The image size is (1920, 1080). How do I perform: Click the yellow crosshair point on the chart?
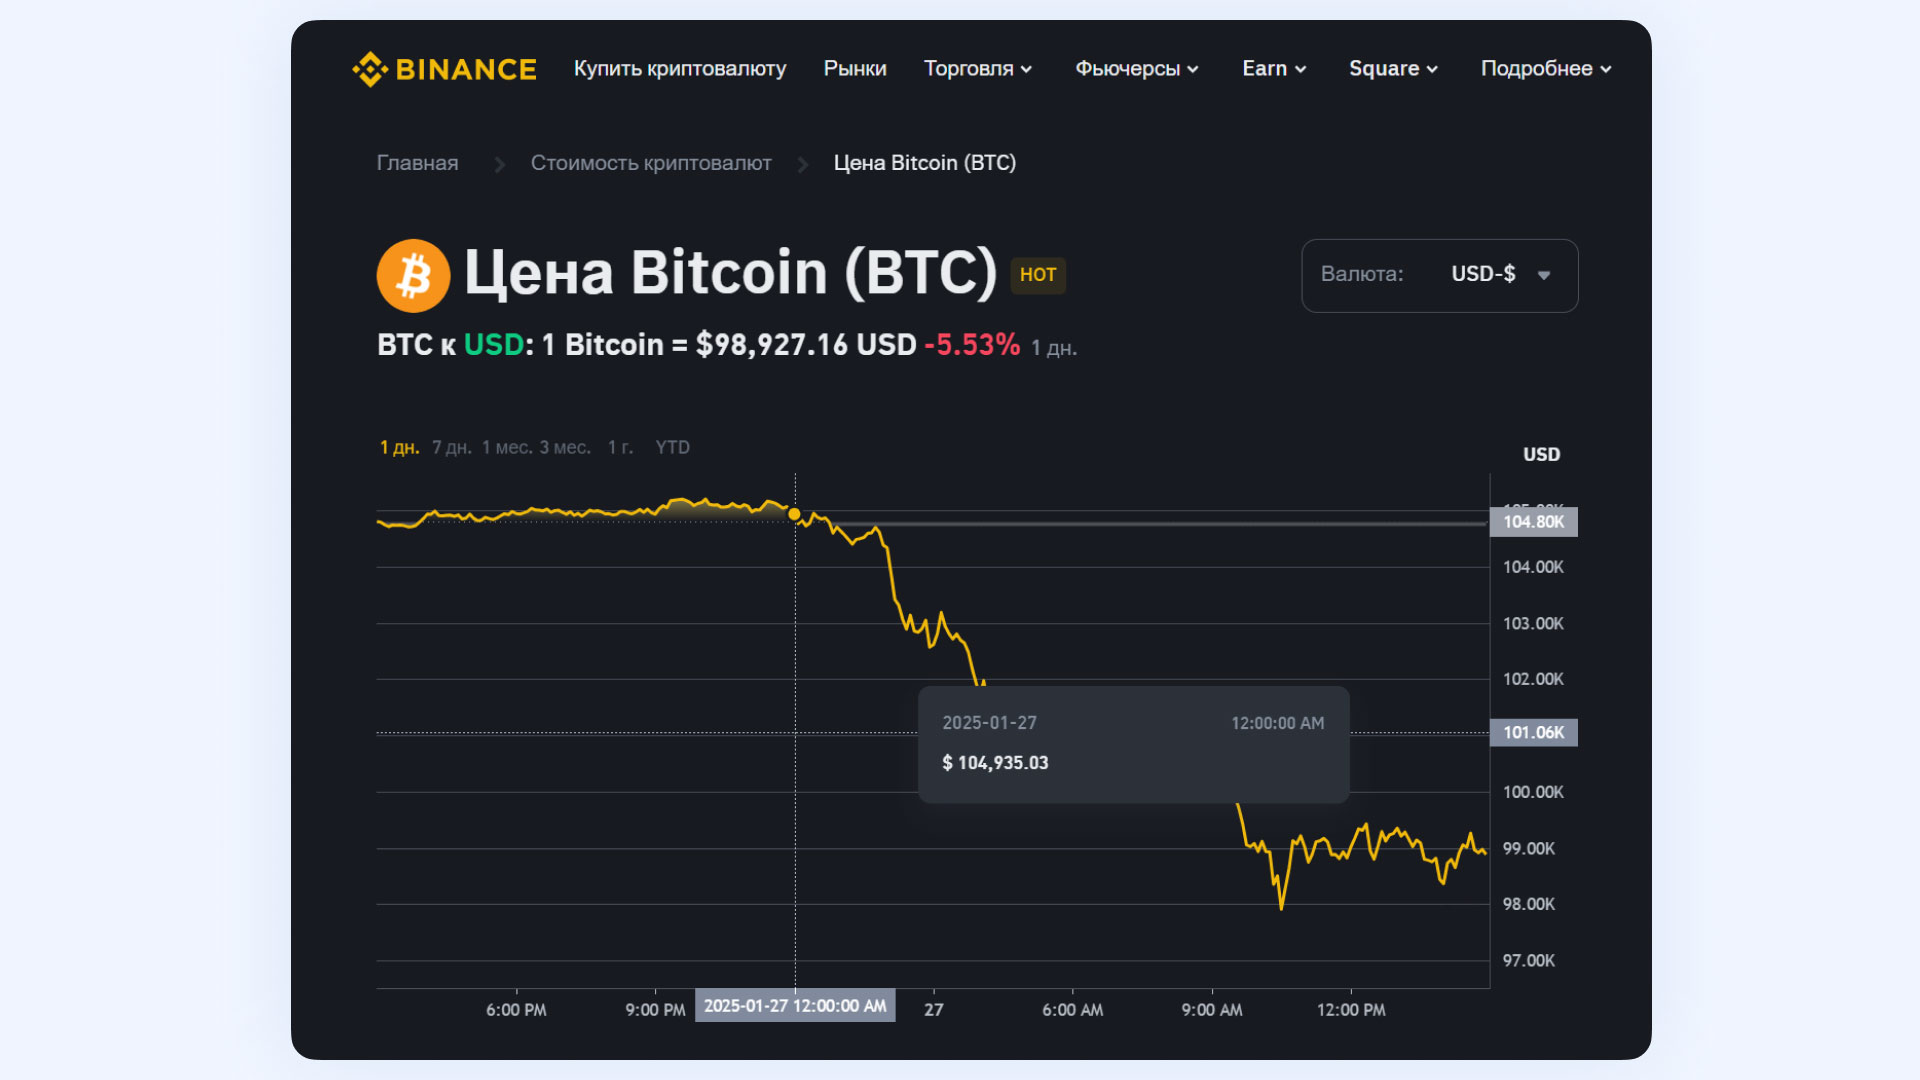pyautogui.click(x=795, y=514)
